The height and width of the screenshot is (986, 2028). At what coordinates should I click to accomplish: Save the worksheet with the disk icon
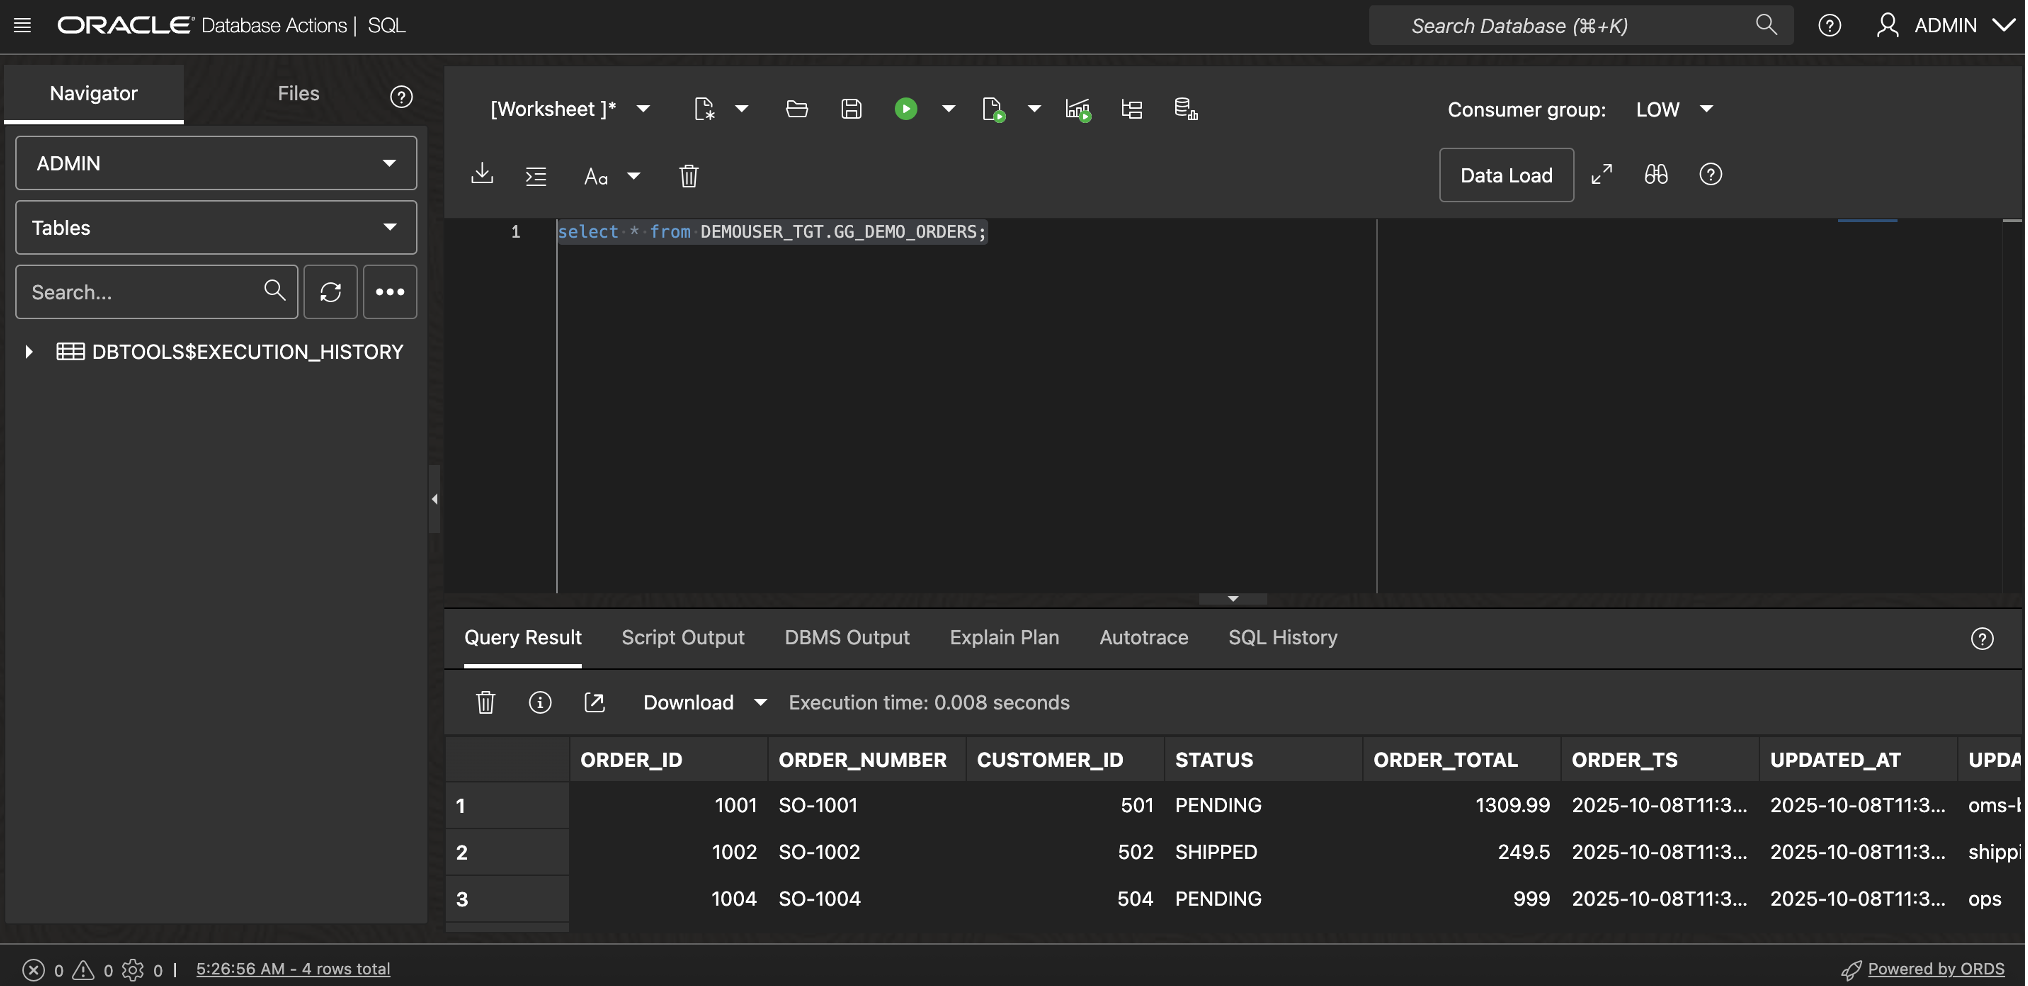[x=851, y=109]
